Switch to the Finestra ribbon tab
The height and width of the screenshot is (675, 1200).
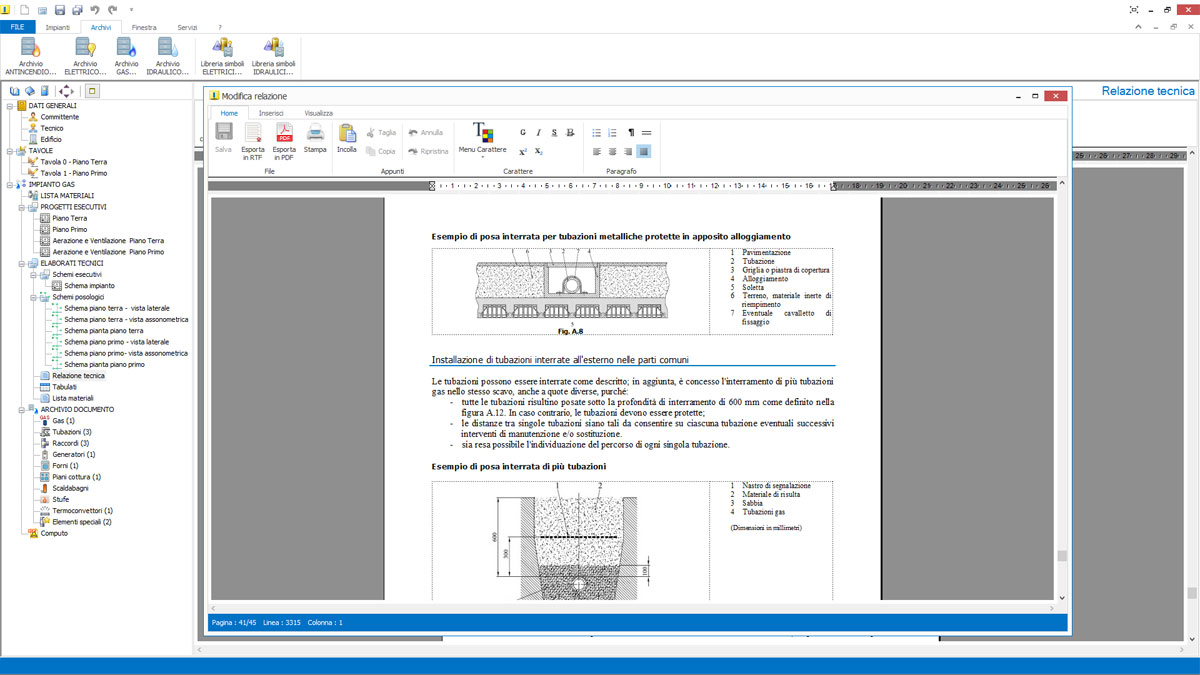144,27
